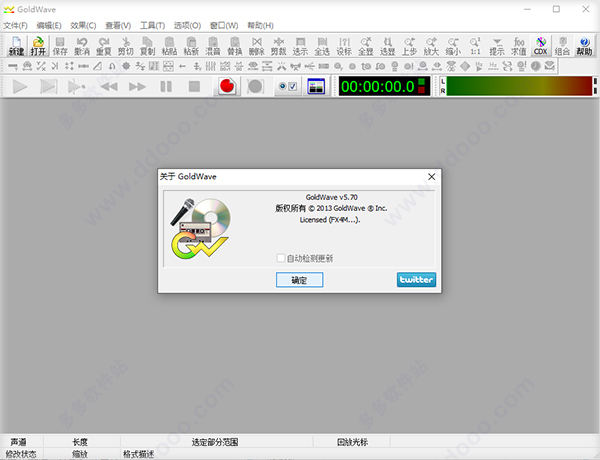Click the 粘贴 (Paste) toolbar icon
The height and width of the screenshot is (460, 600).
pos(169,46)
